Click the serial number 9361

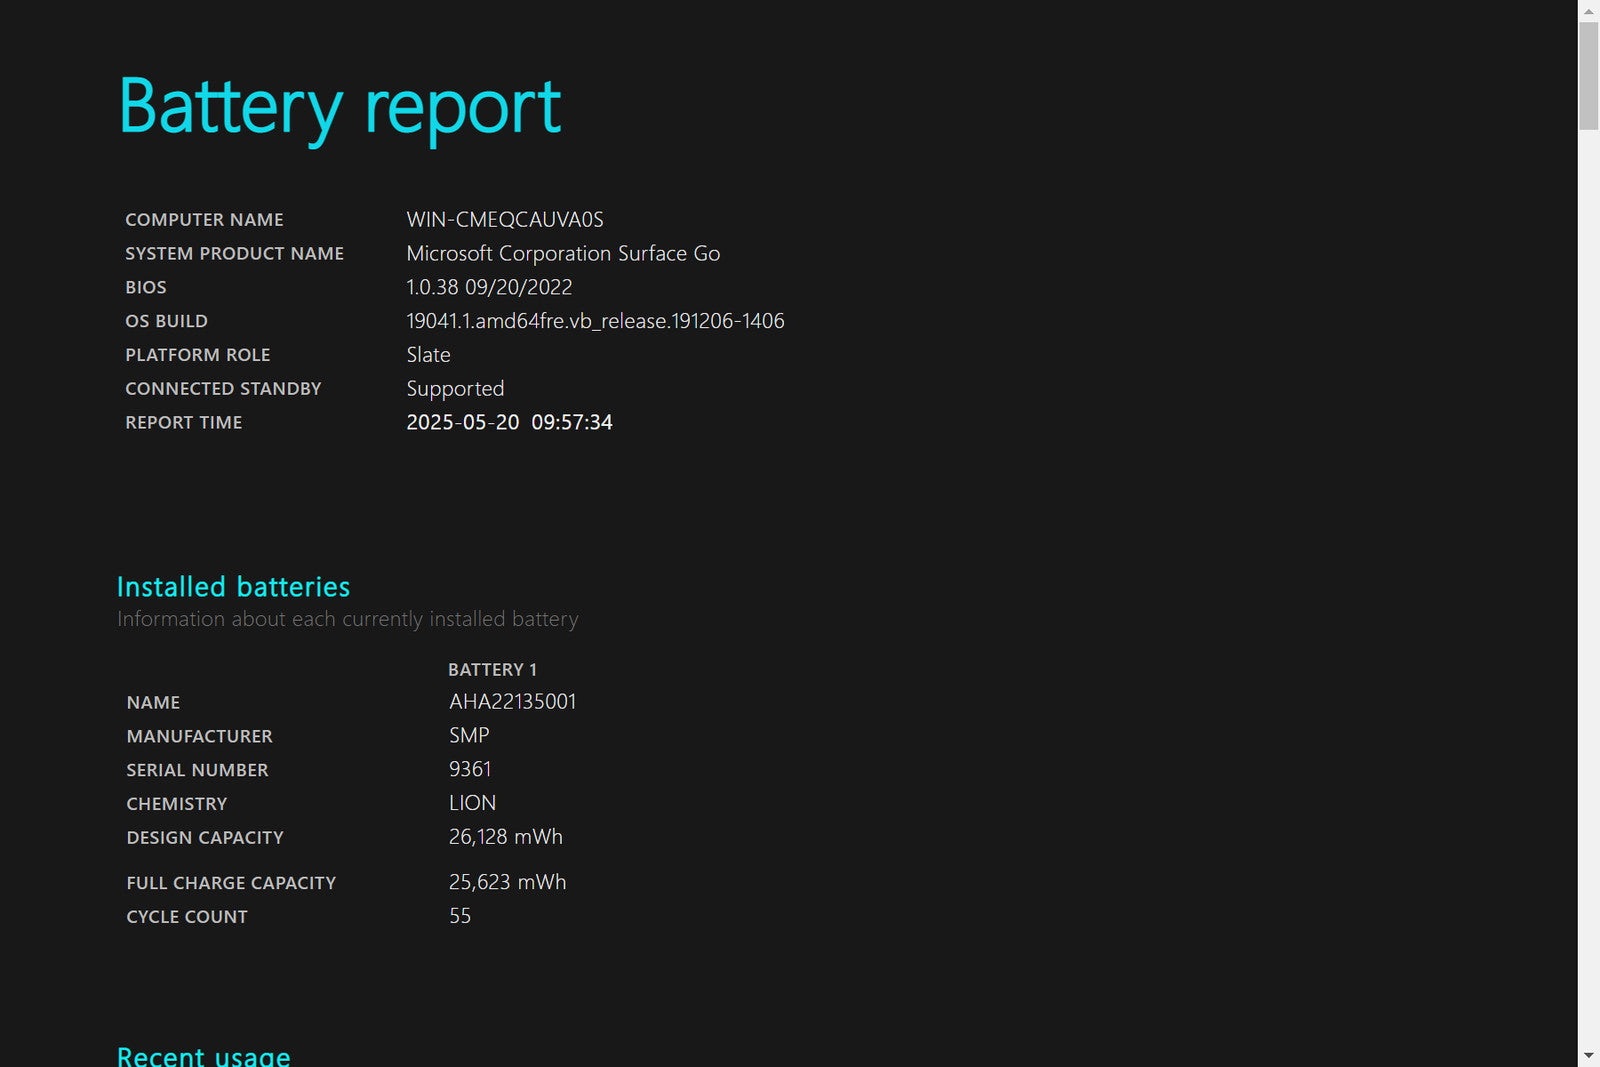tap(470, 770)
